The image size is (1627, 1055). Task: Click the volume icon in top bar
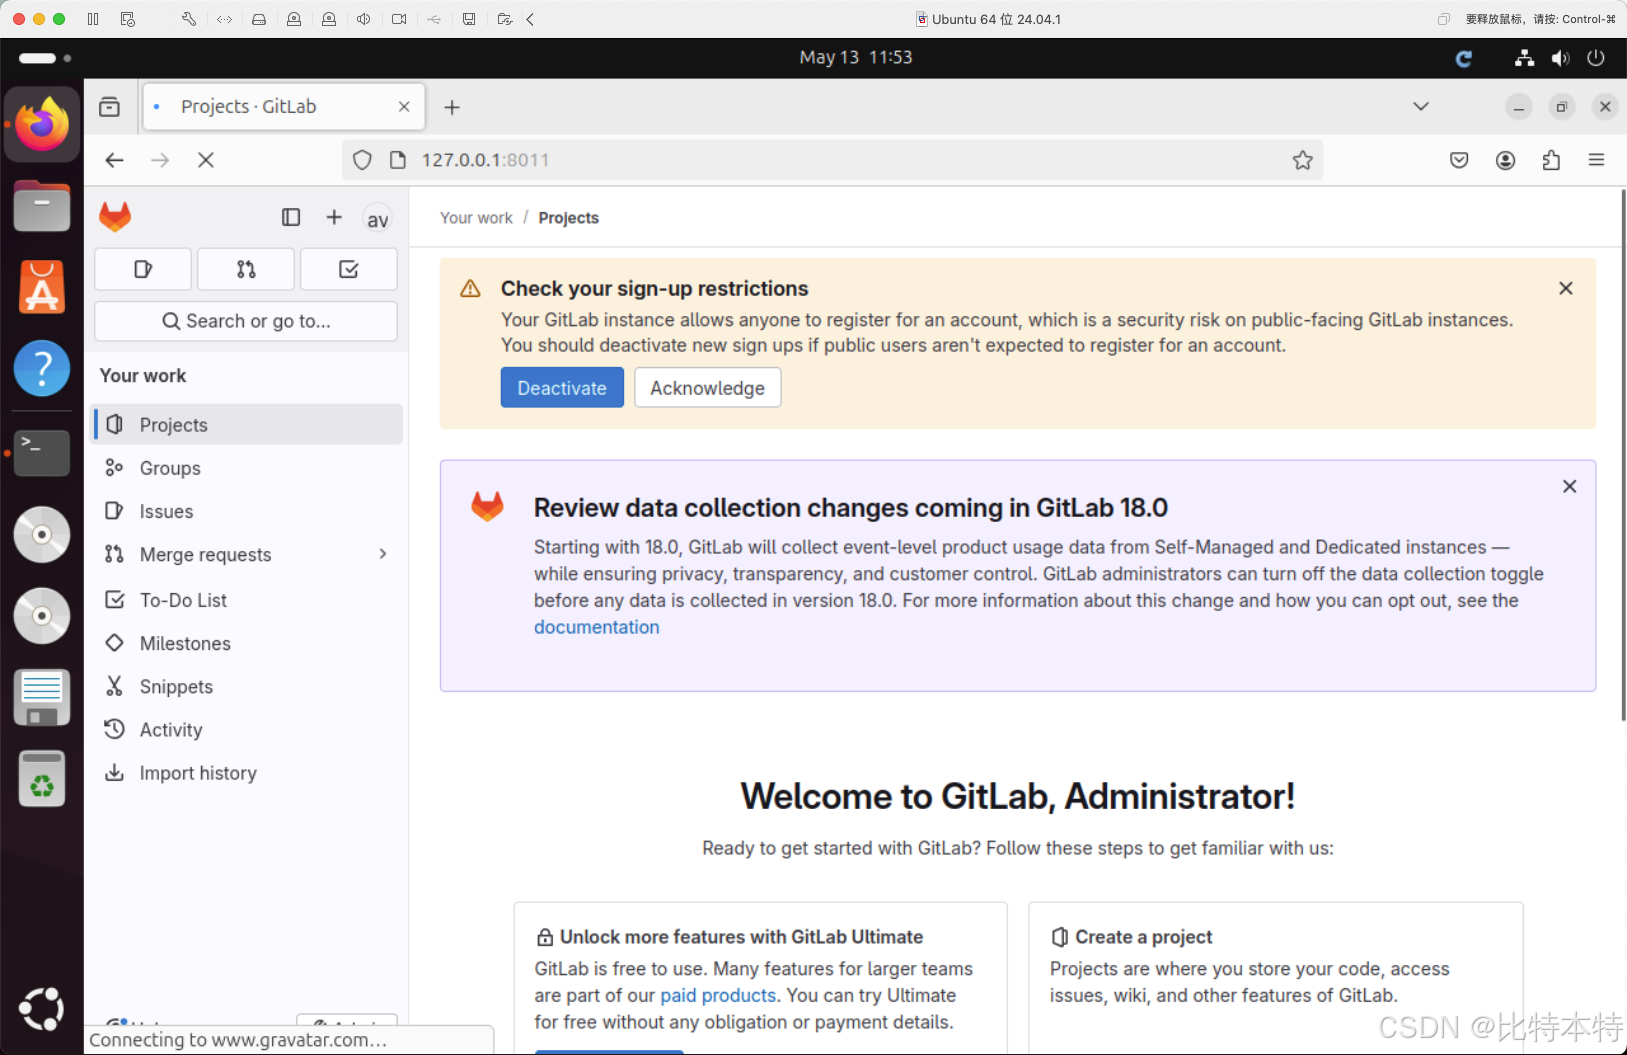1560,58
